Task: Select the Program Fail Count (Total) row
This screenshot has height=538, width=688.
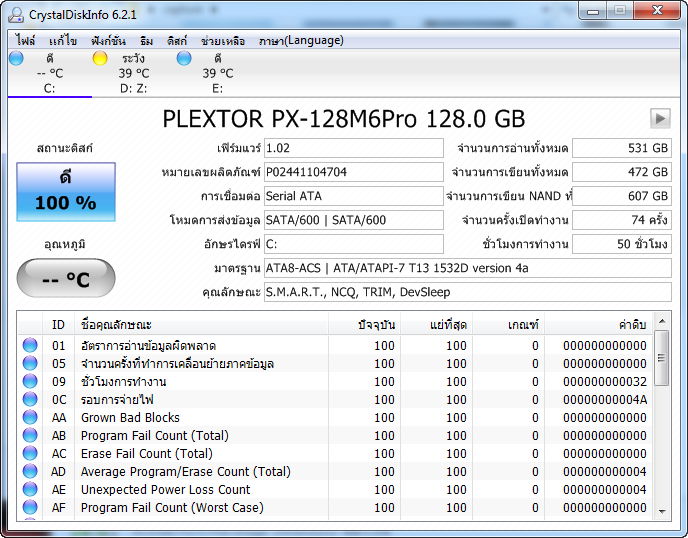Action: [x=335, y=435]
